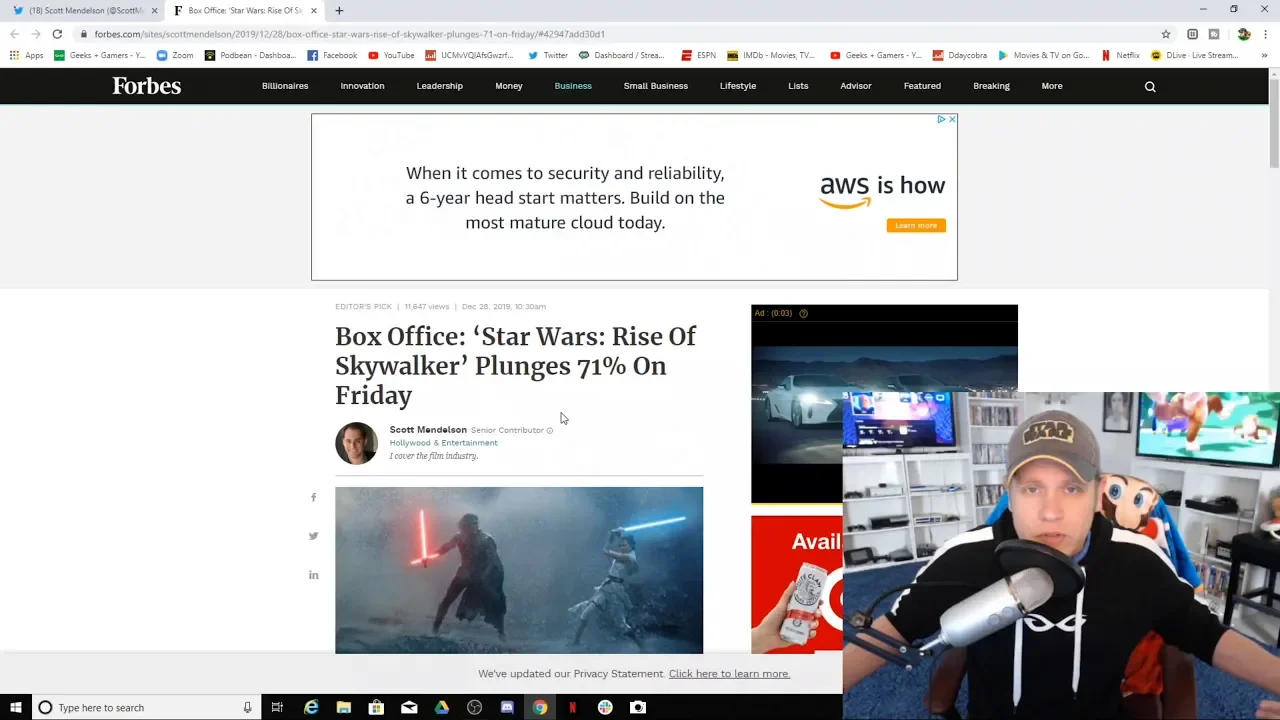Show hidden bookmarks overflow chevron

pos(1264,56)
